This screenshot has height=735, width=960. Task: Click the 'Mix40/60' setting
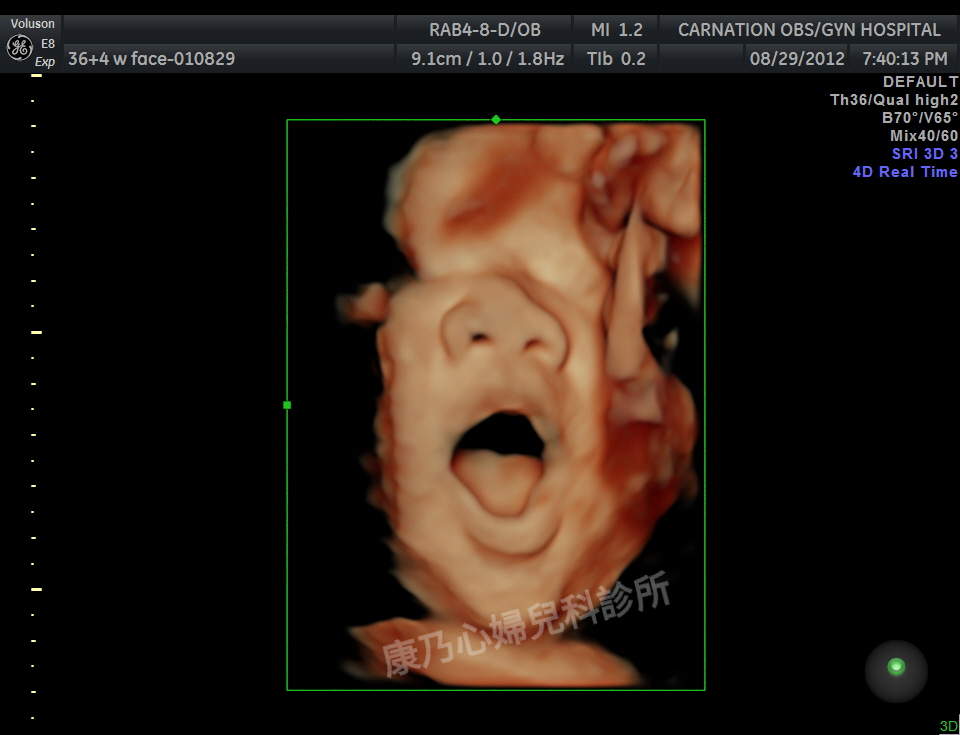(924, 136)
